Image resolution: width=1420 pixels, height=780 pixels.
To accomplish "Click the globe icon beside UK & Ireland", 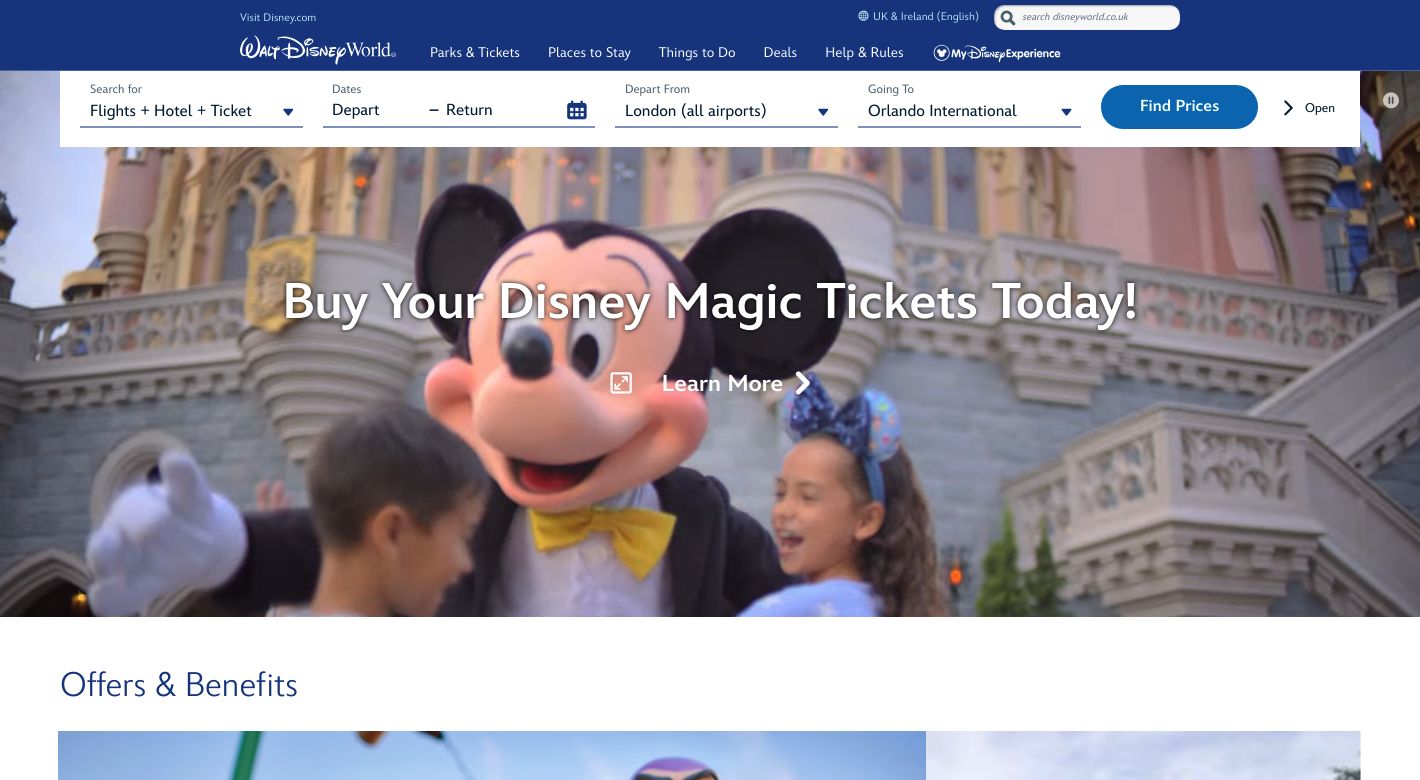I will click(863, 16).
